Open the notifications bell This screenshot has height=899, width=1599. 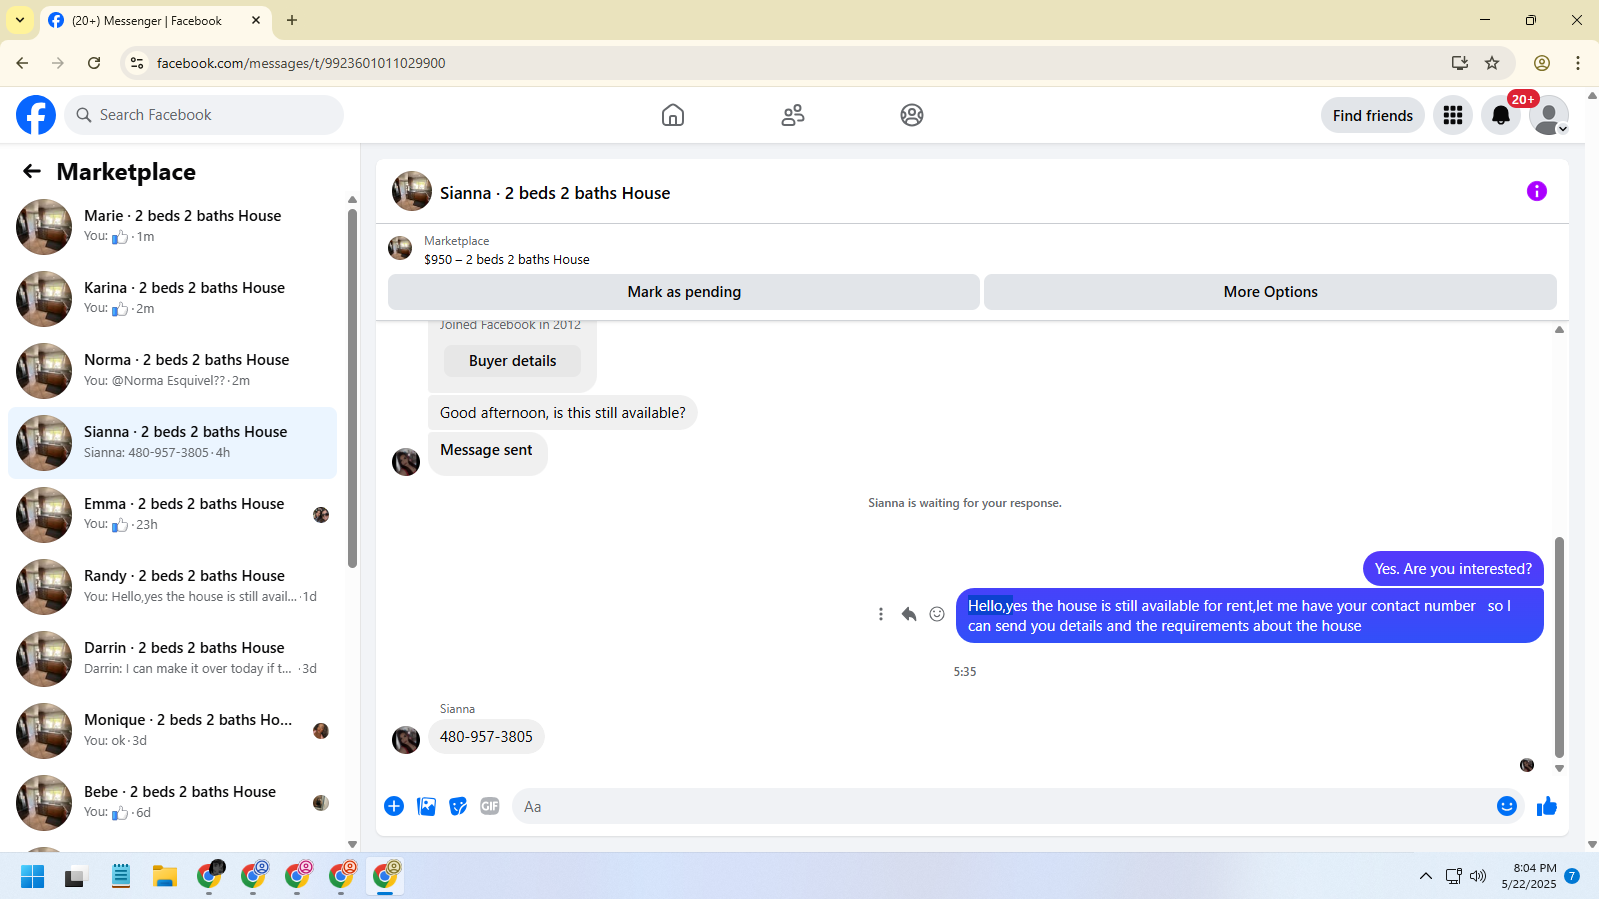point(1501,115)
